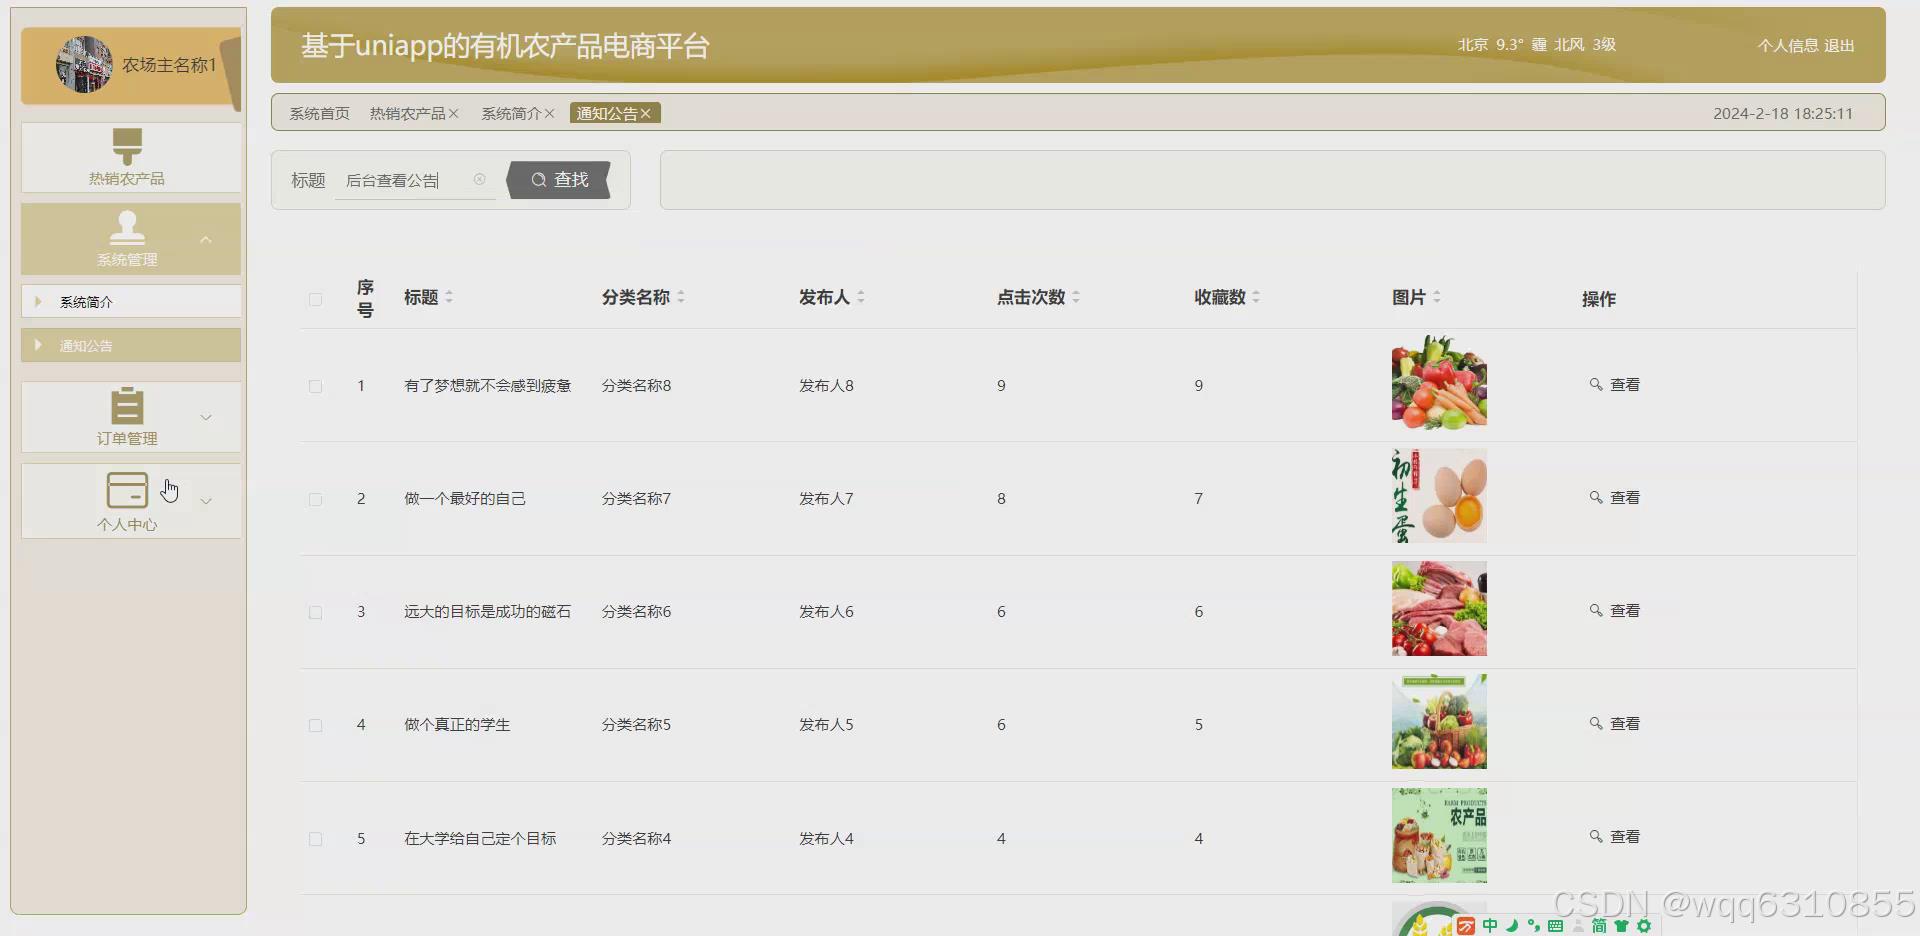Expand the 订单管理 section chevron

pos(206,417)
